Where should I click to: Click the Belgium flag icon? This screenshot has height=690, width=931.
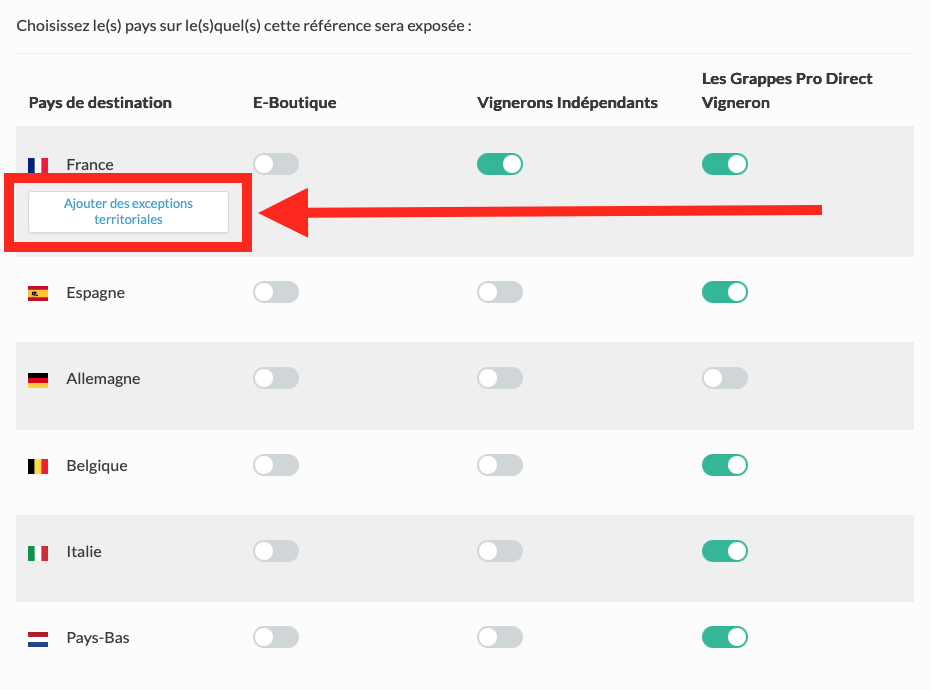[x=38, y=466]
